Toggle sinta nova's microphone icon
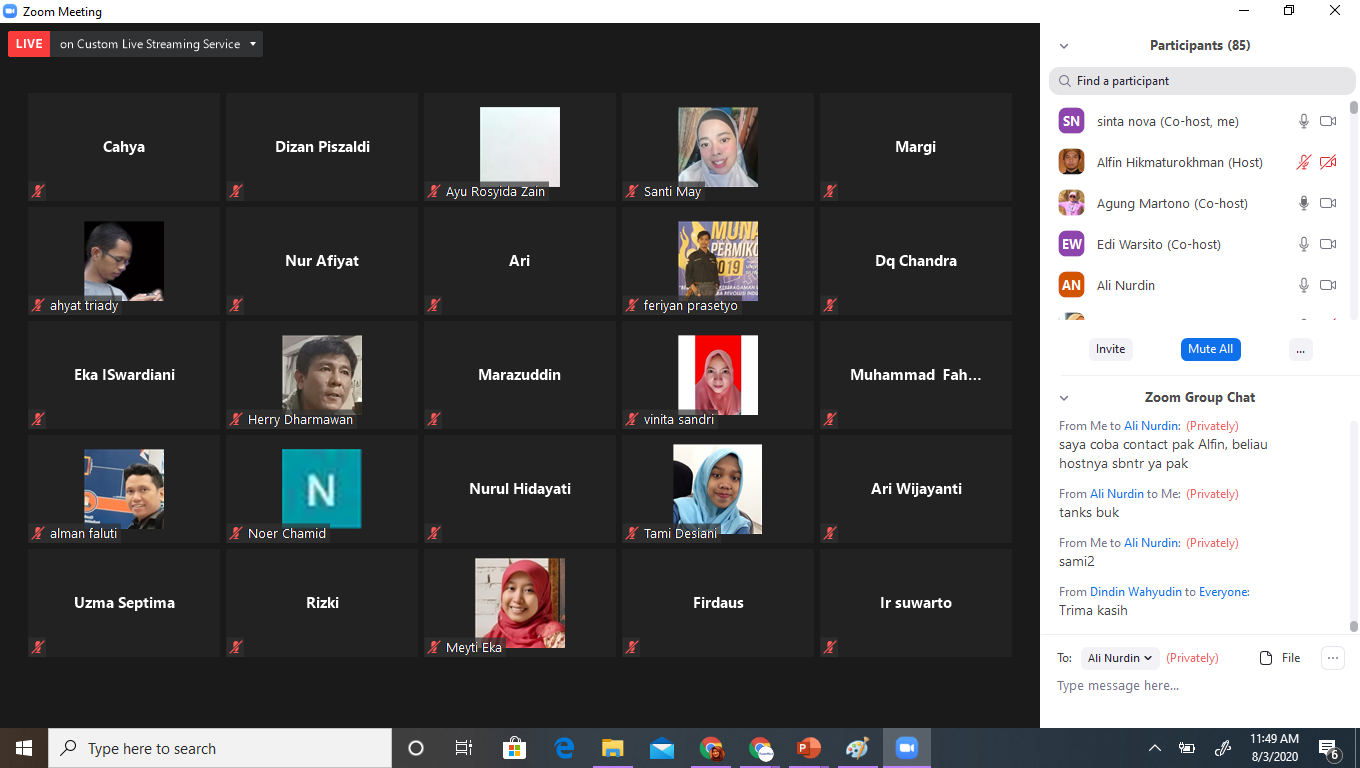Screen dimensions: 1360x768 (x=1303, y=121)
